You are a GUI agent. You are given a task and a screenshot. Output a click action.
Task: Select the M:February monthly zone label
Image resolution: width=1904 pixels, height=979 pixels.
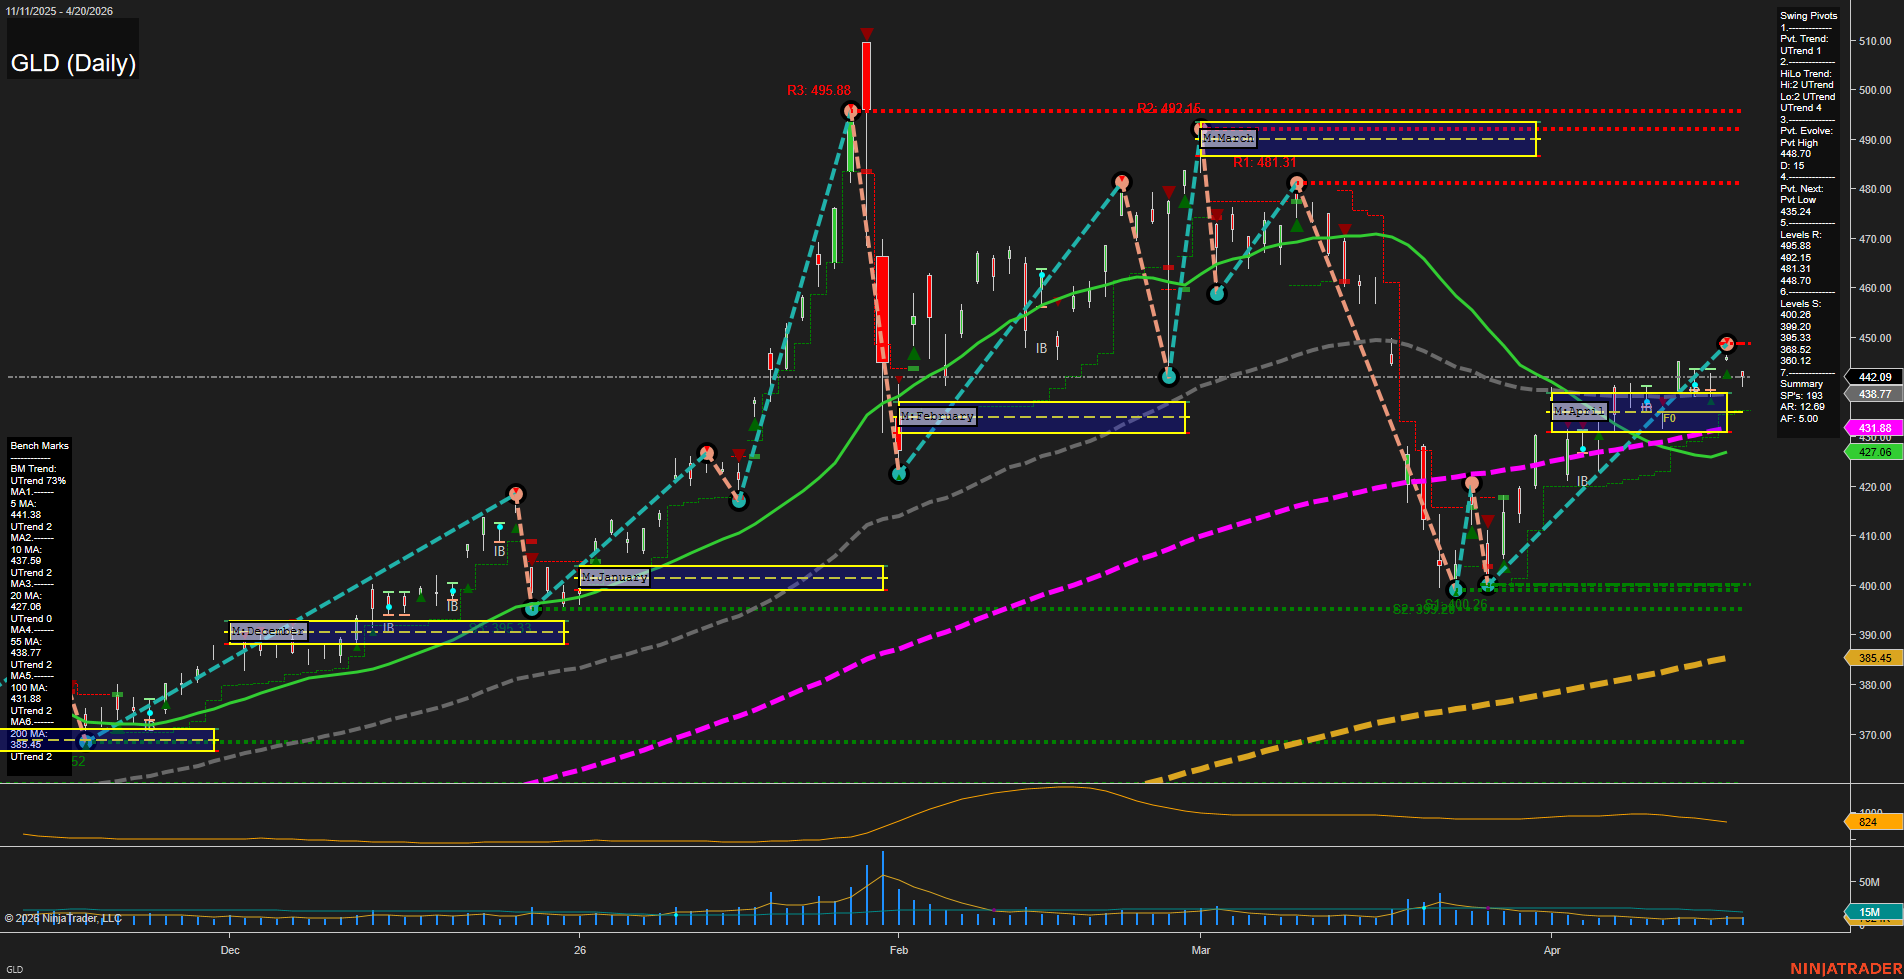[x=936, y=415]
